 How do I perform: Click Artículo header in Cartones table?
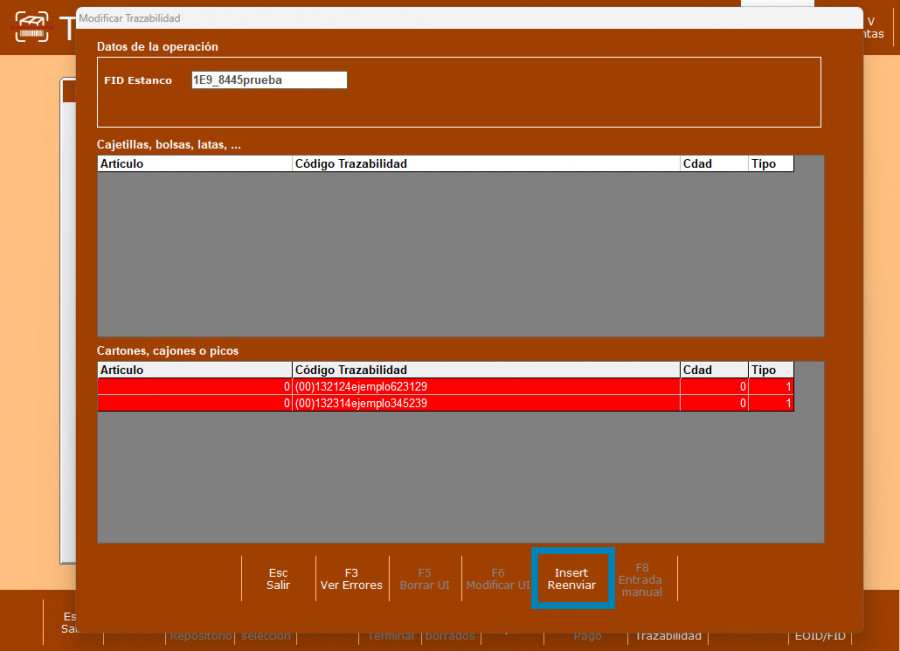point(194,370)
